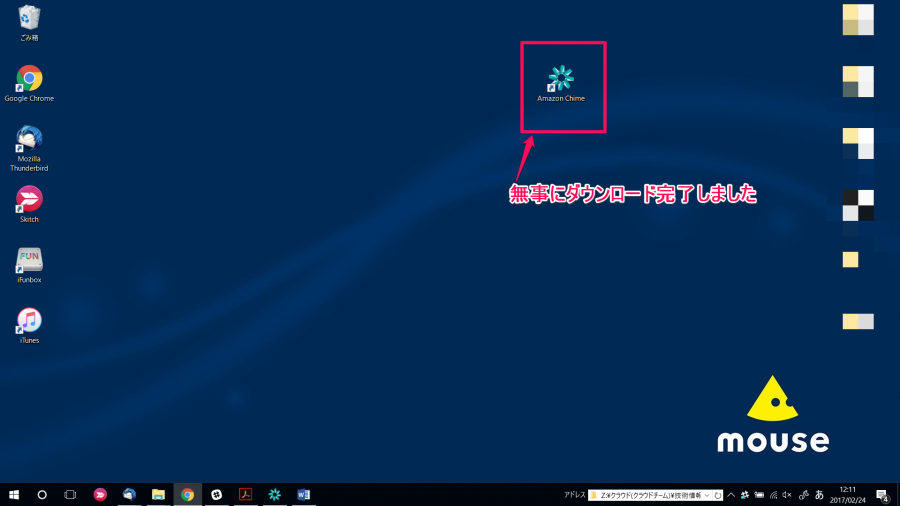Viewport: 900px width, 506px height.
Task: Select the Skitch desktop shortcut
Action: [29, 204]
